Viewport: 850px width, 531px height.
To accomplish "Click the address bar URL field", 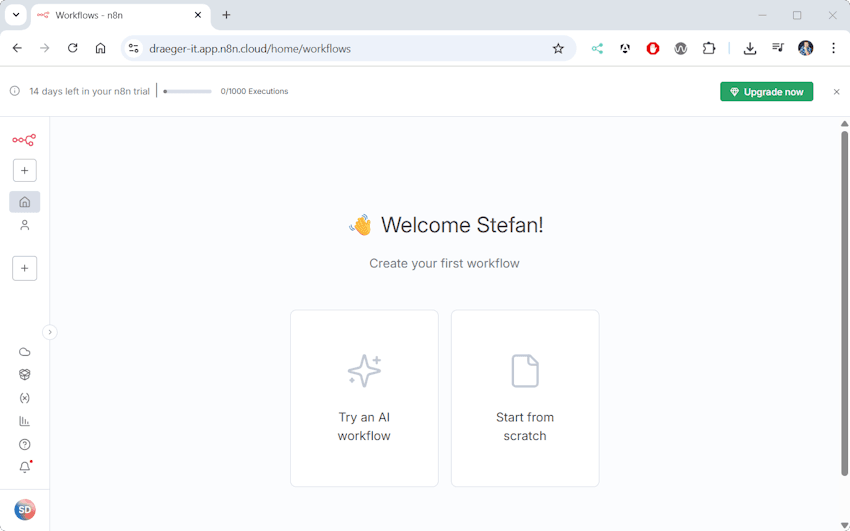I will point(340,48).
